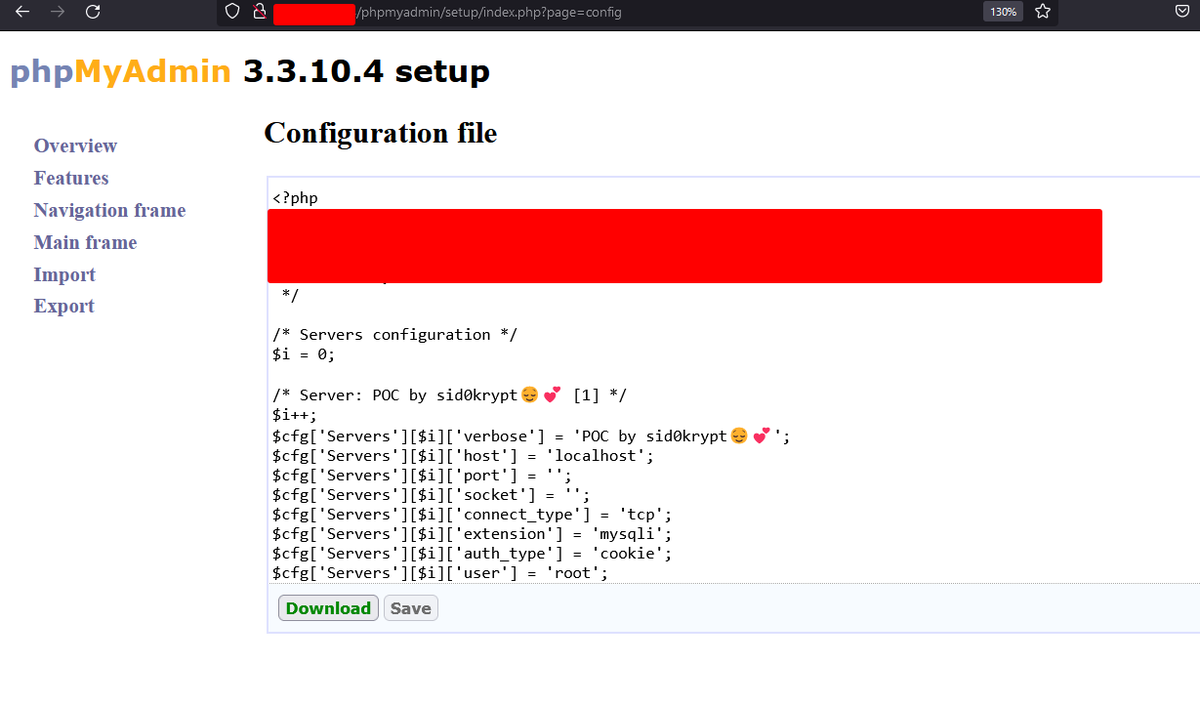Open the Pocket save icon

tap(1180, 12)
